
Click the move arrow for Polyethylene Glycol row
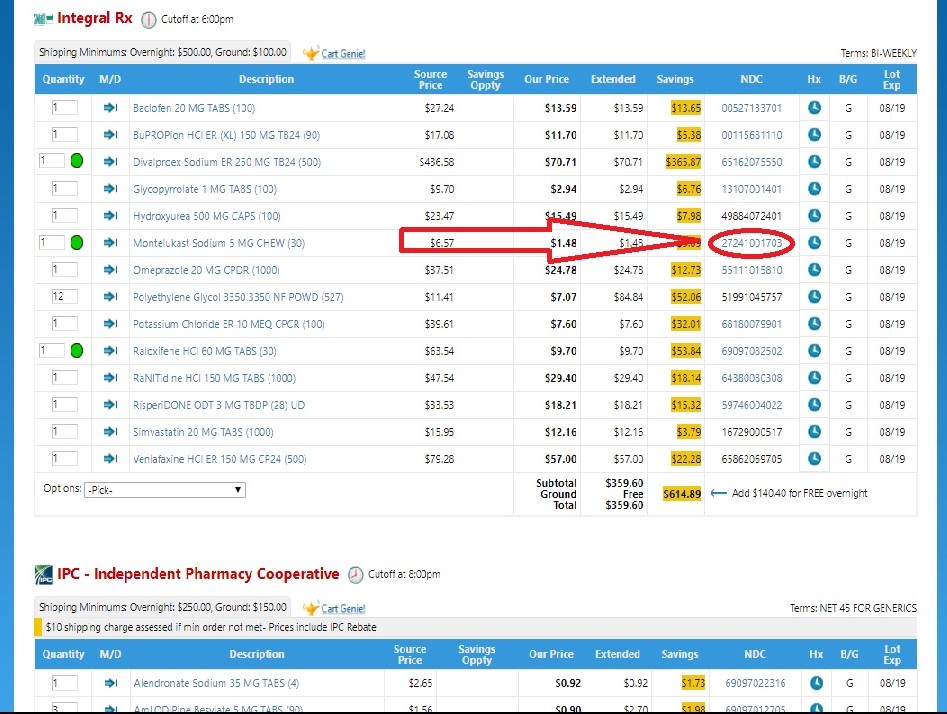click(110, 297)
